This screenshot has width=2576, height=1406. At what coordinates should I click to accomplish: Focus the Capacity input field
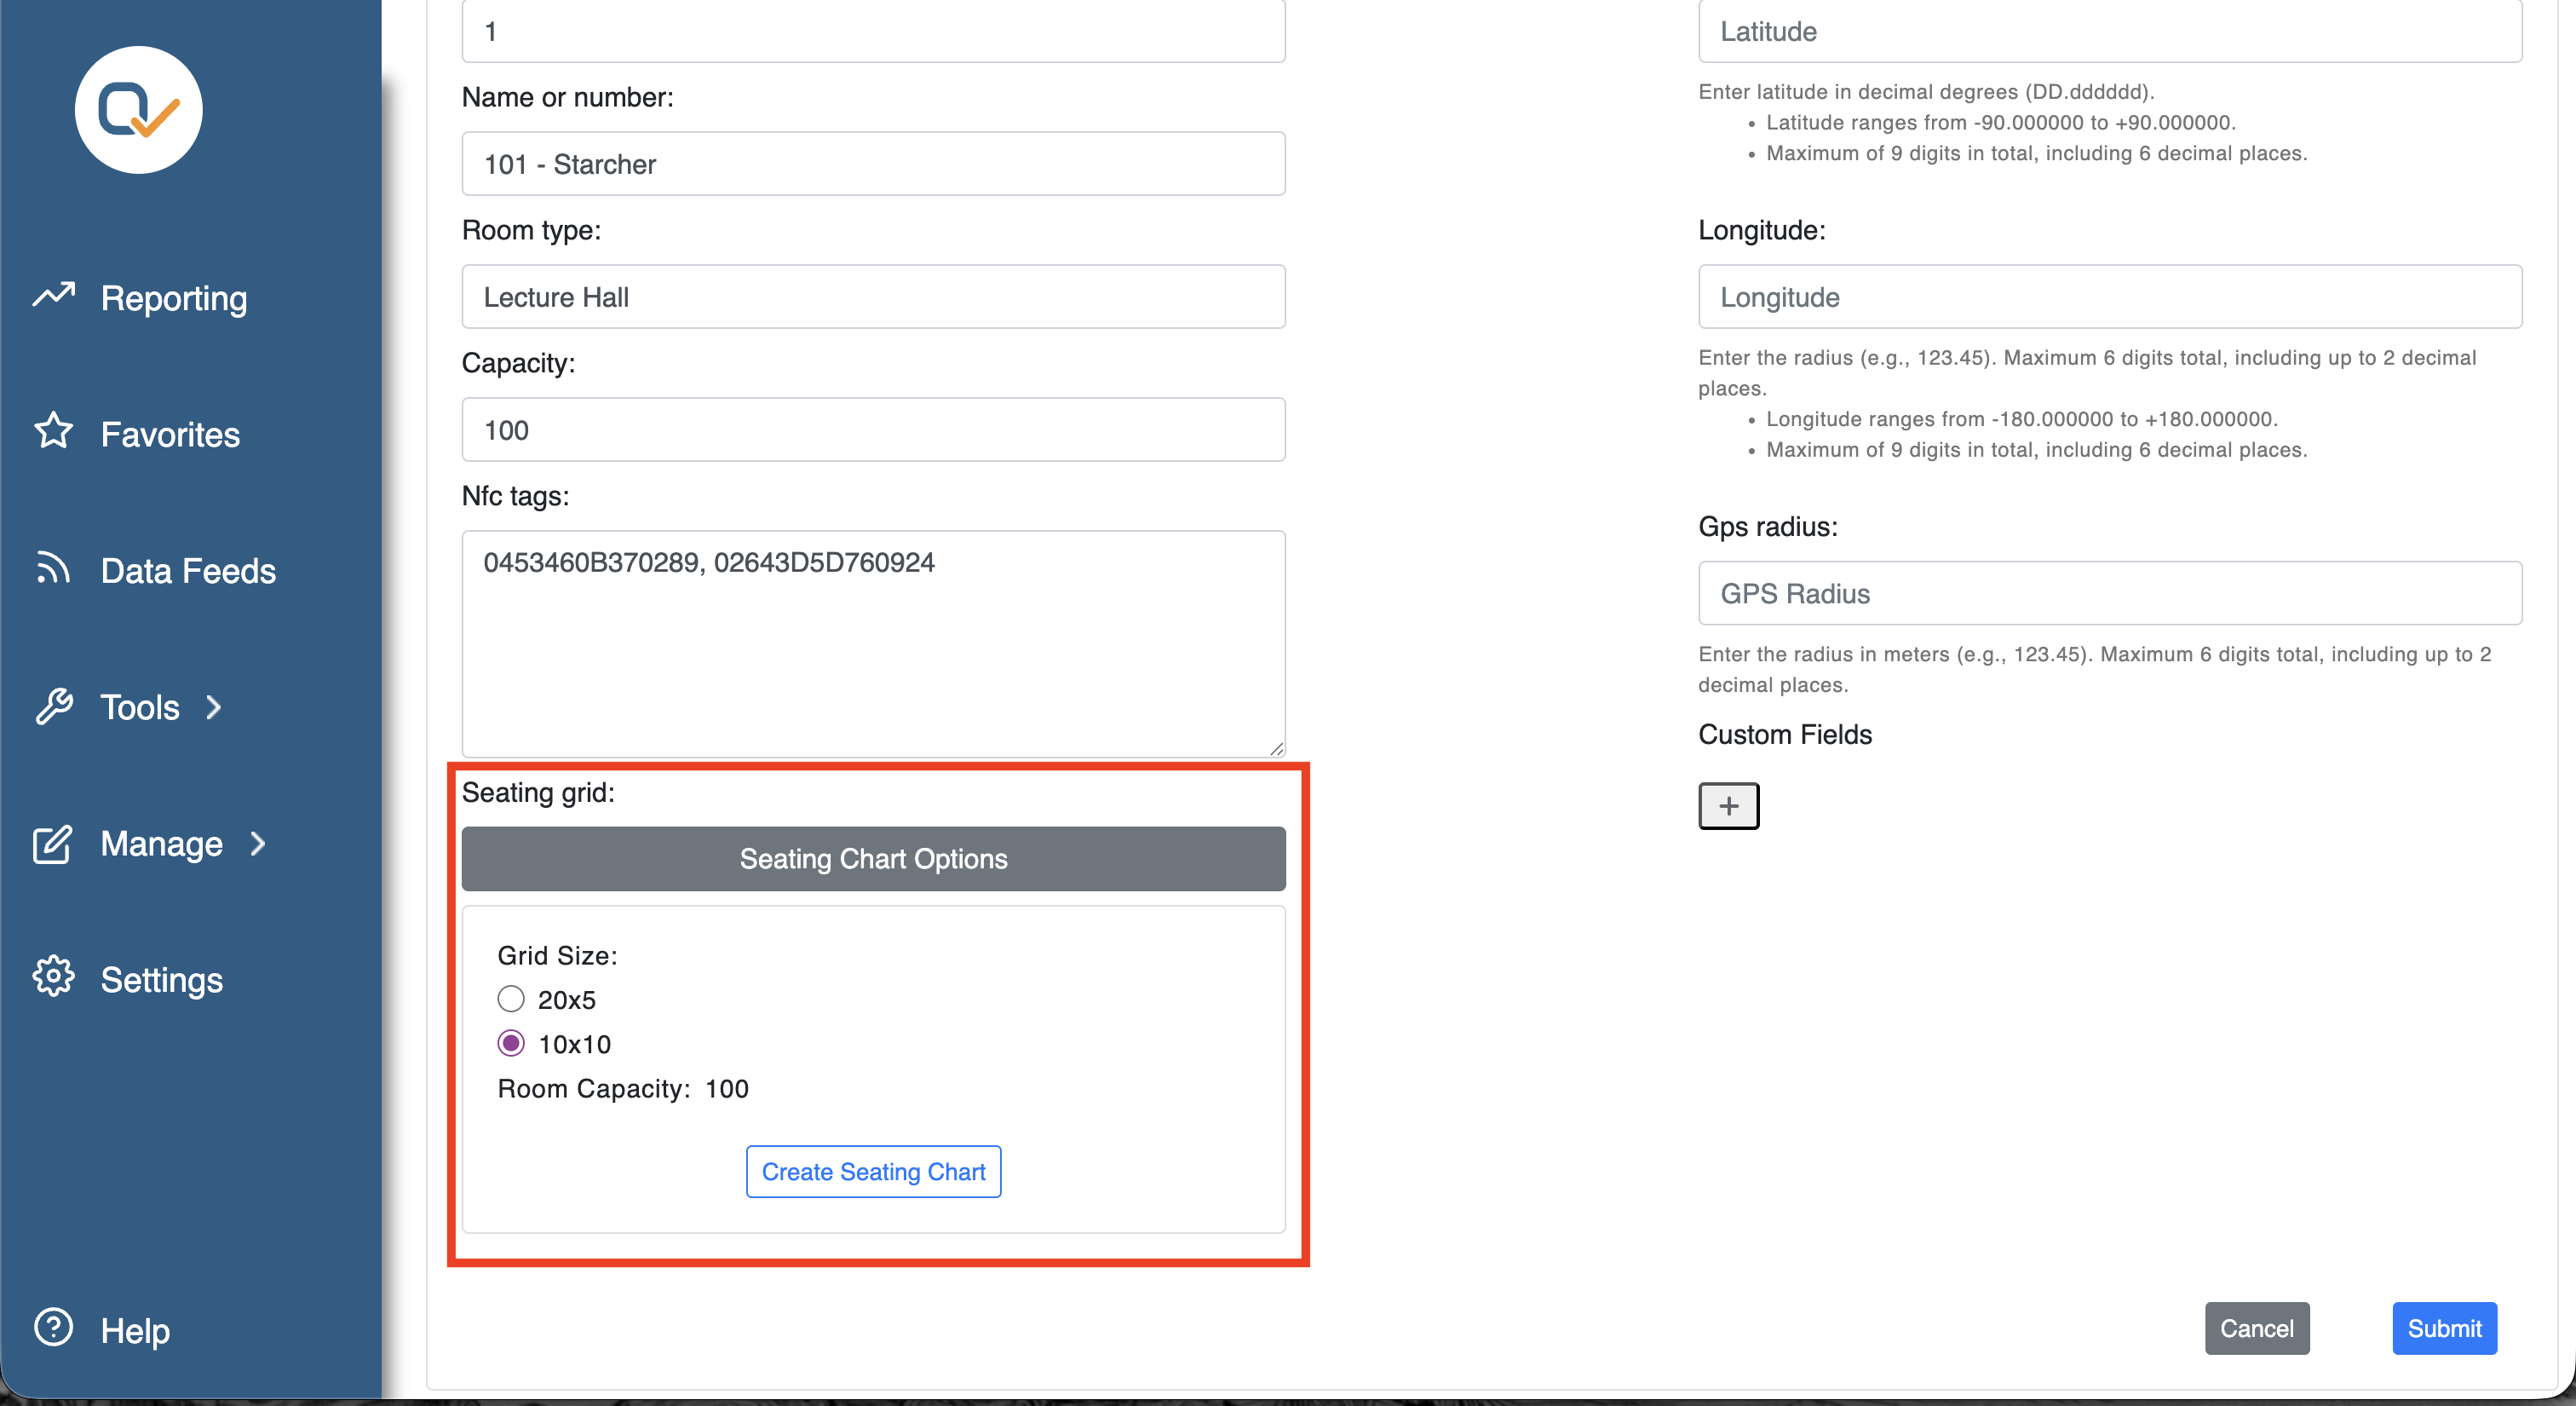tap(873, 430)
